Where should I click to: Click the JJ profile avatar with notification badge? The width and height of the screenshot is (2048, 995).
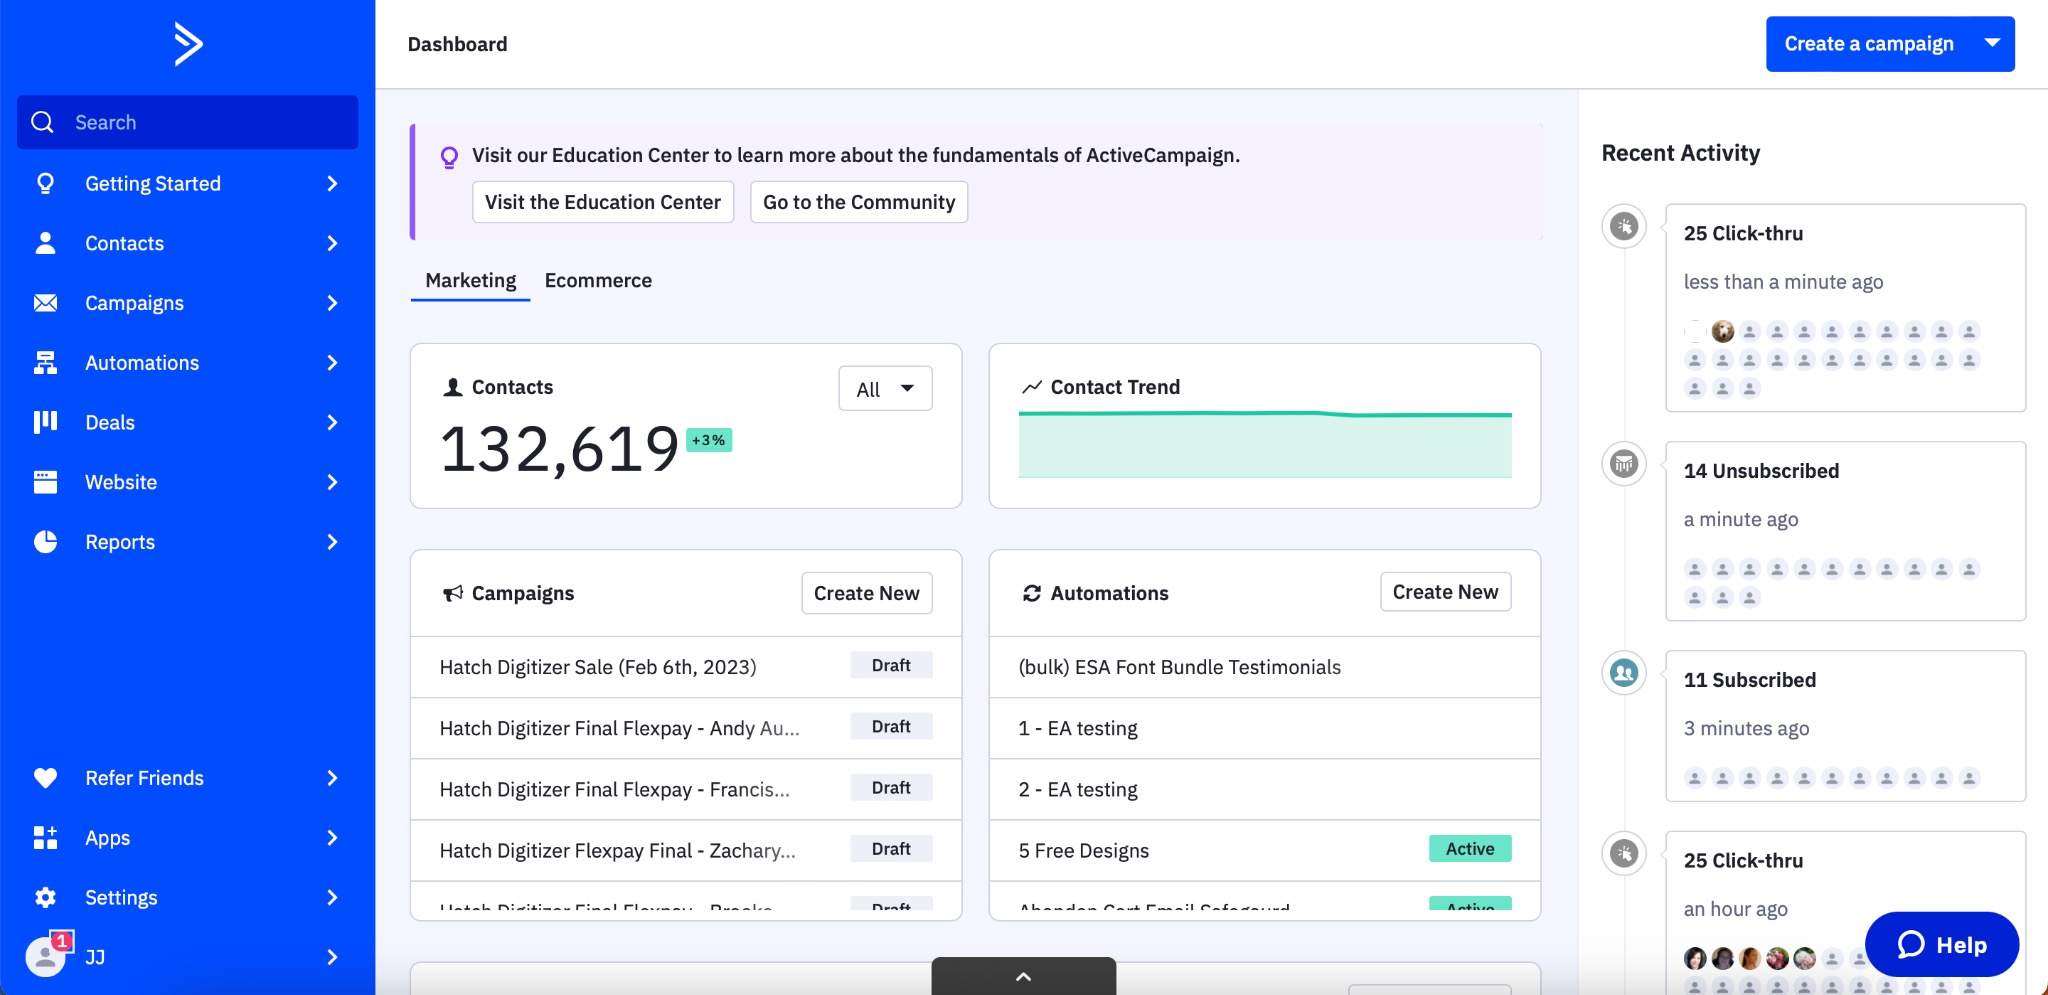click(x=47, y=956)
